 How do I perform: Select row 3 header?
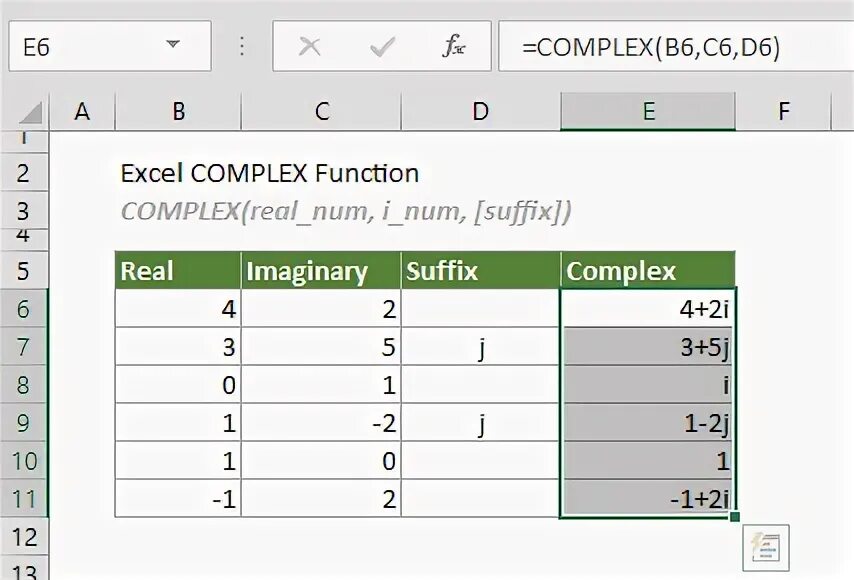click(24, 211)
